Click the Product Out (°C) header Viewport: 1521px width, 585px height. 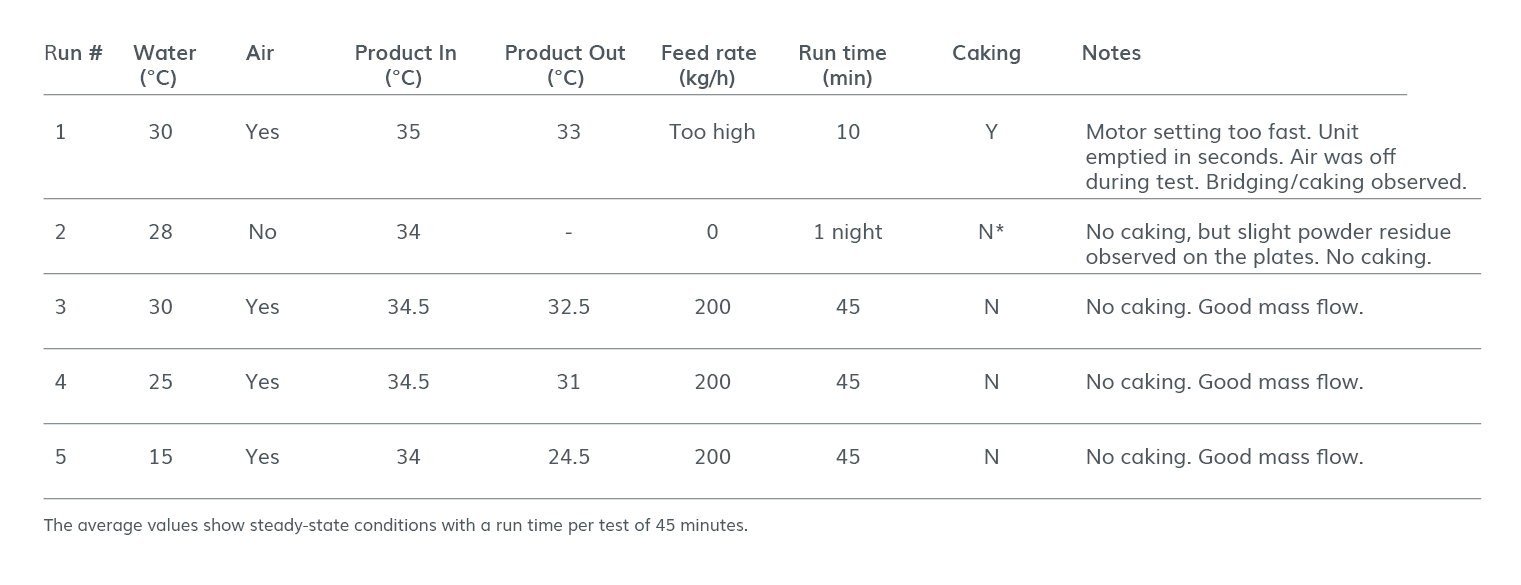coord(565,65)
